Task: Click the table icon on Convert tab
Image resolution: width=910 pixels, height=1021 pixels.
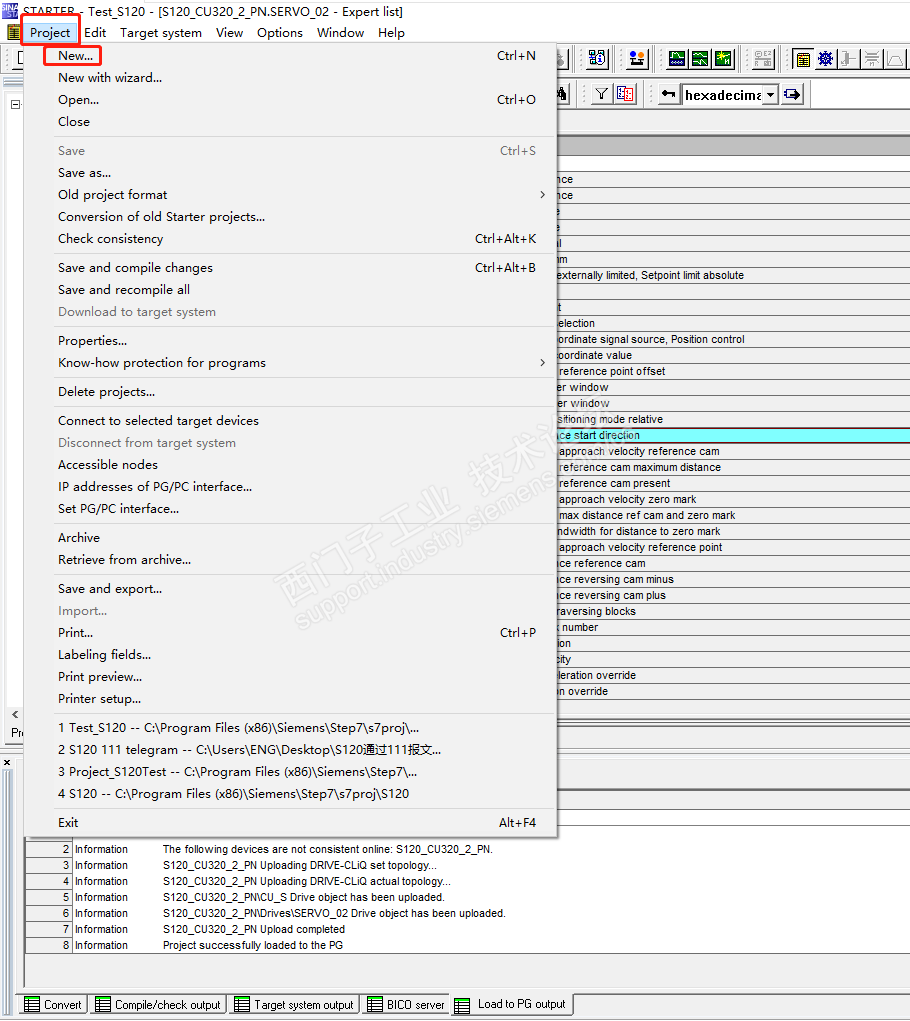Action: (x=31, y=1005)
